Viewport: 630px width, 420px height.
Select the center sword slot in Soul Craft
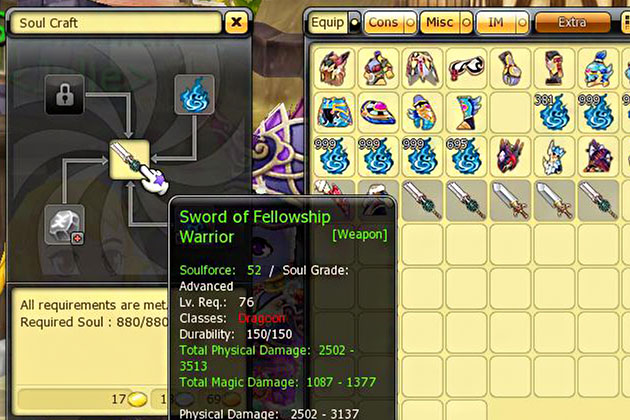(x=129, y=160)
